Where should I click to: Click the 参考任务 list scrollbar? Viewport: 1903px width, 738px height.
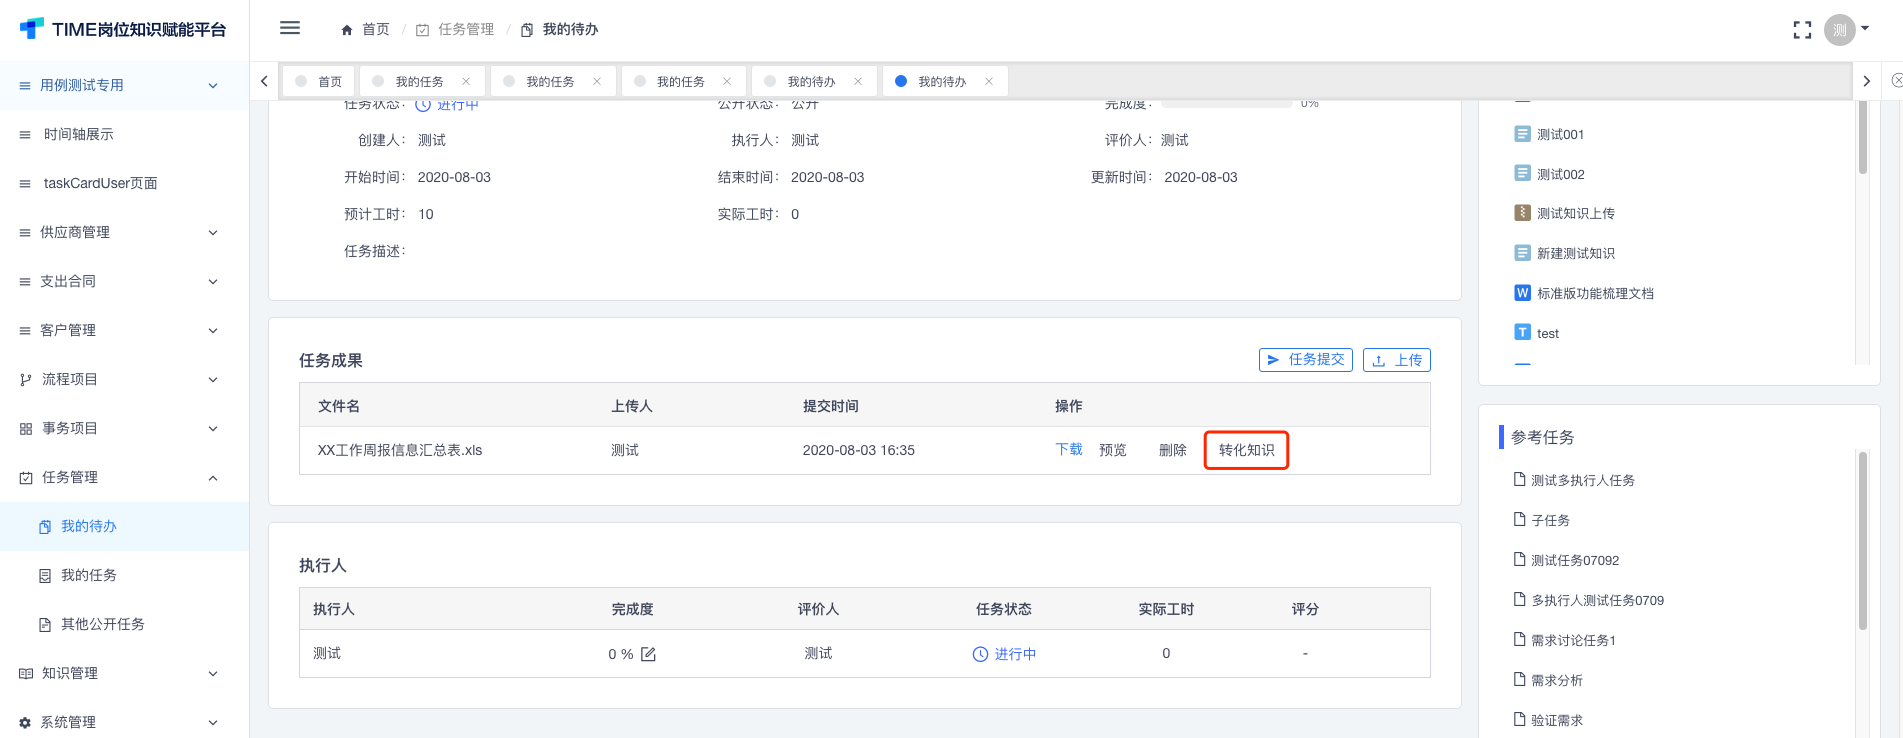pos(1862,540)
